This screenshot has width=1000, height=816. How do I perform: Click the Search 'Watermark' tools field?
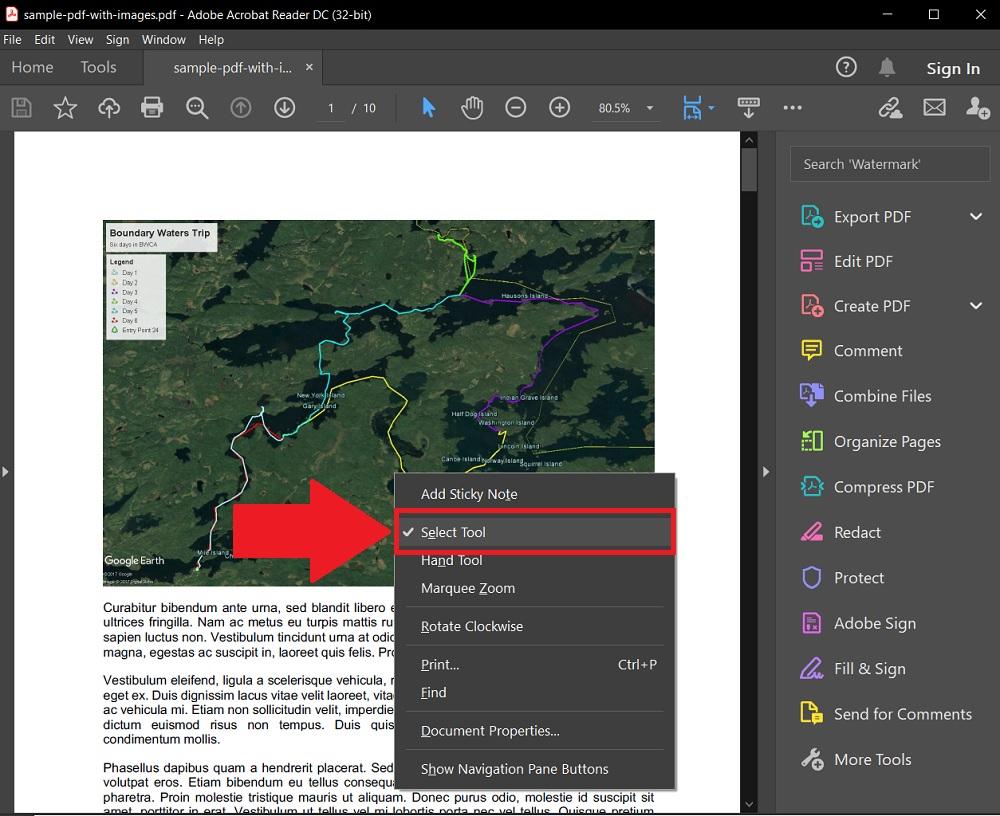[x=890, y=164]
